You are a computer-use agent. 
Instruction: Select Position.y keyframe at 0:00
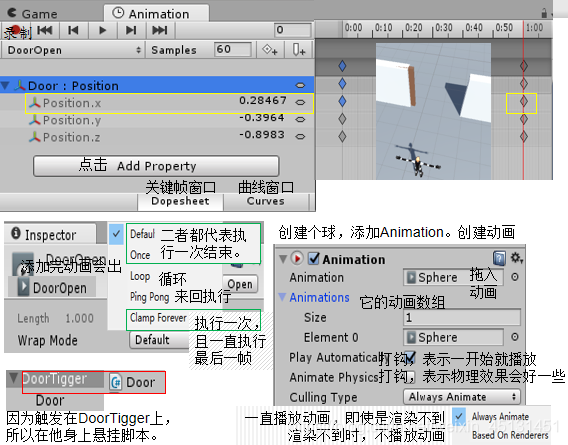point(342,118)
